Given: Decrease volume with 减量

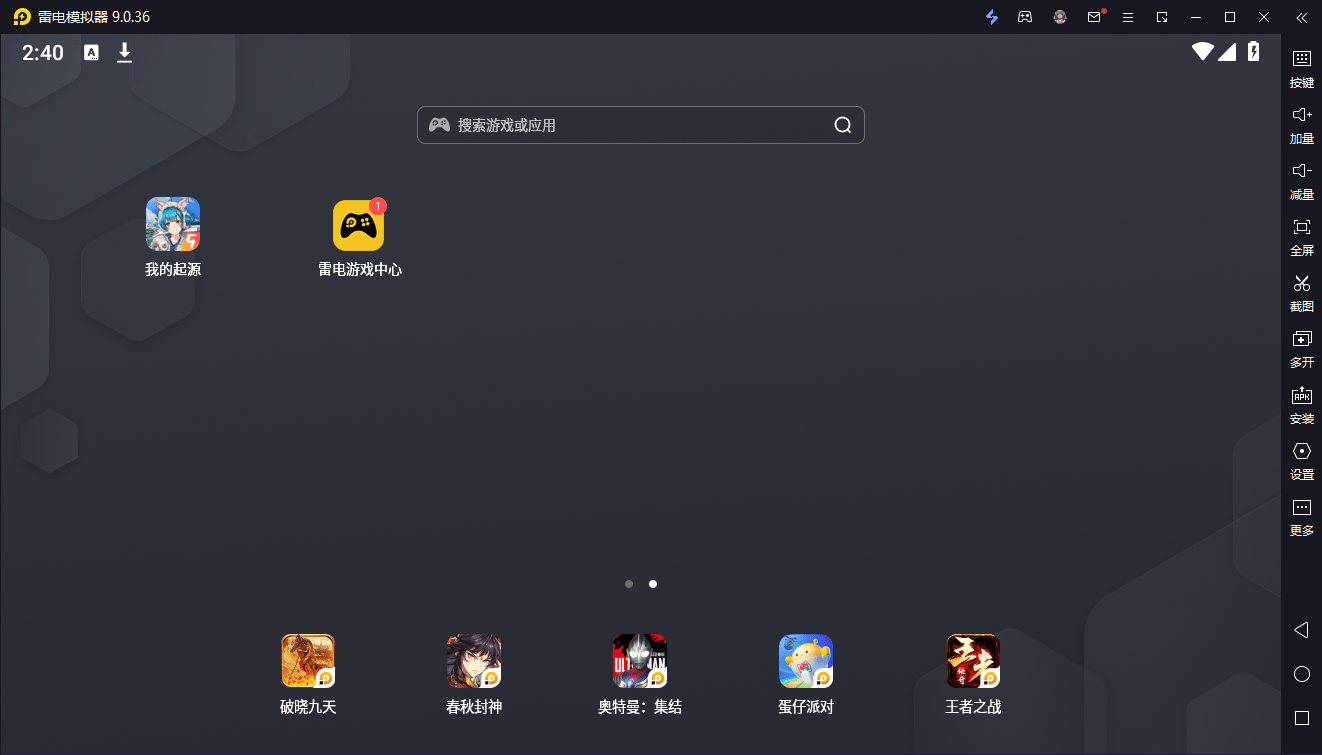Looking at the screenshot, I should point(1302,181).
